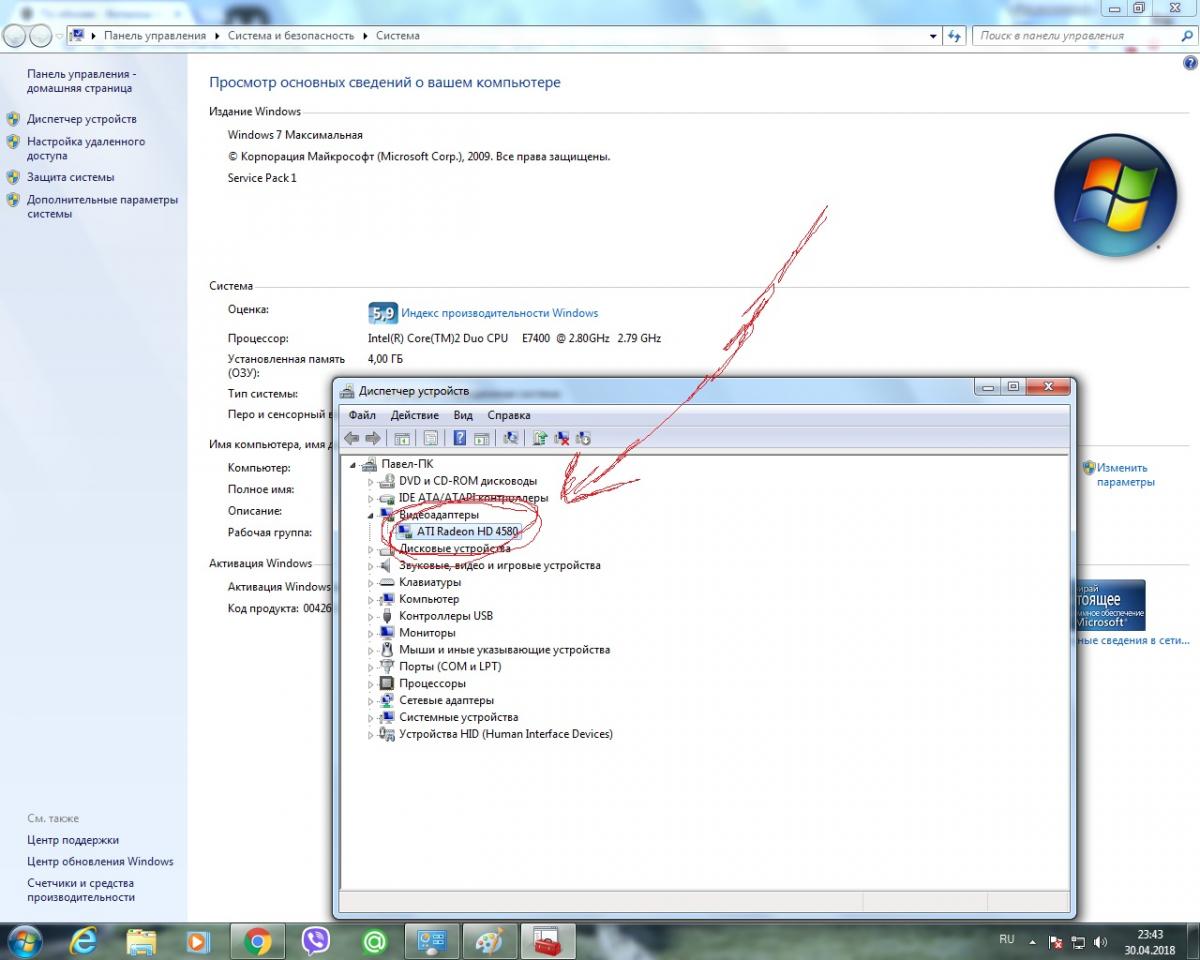The height and width of the screenshot is (960, 1200).
Task: Click the Help icon in Device Manager toolbar
Action: tap(460, 438)
